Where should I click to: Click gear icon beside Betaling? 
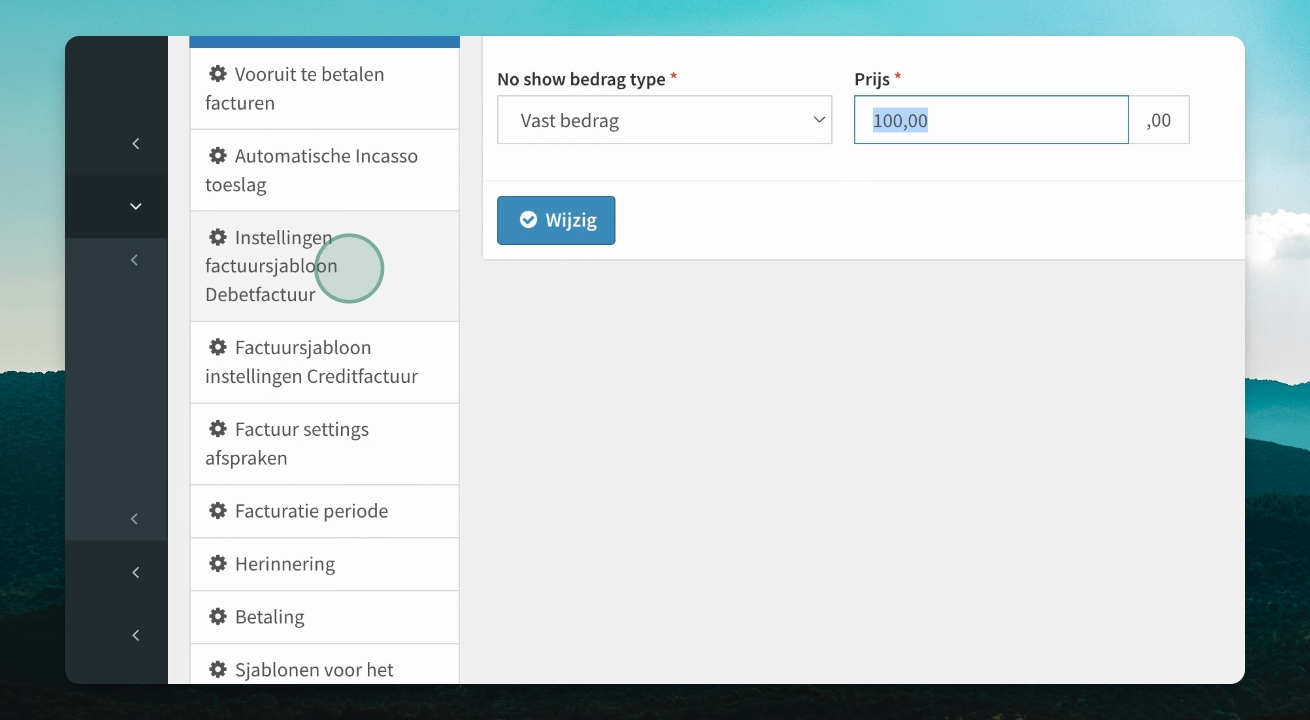coord(217,617)
